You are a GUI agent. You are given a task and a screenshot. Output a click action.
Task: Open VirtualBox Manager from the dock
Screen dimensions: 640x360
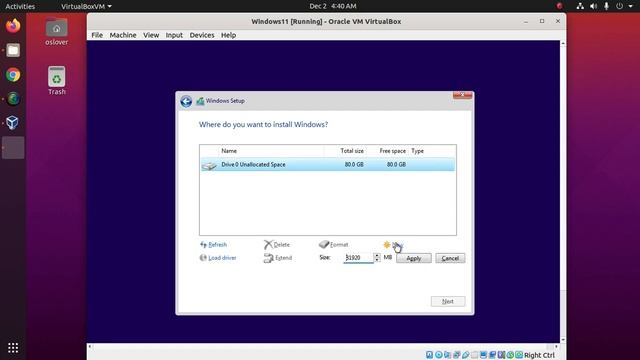point(12,122)
